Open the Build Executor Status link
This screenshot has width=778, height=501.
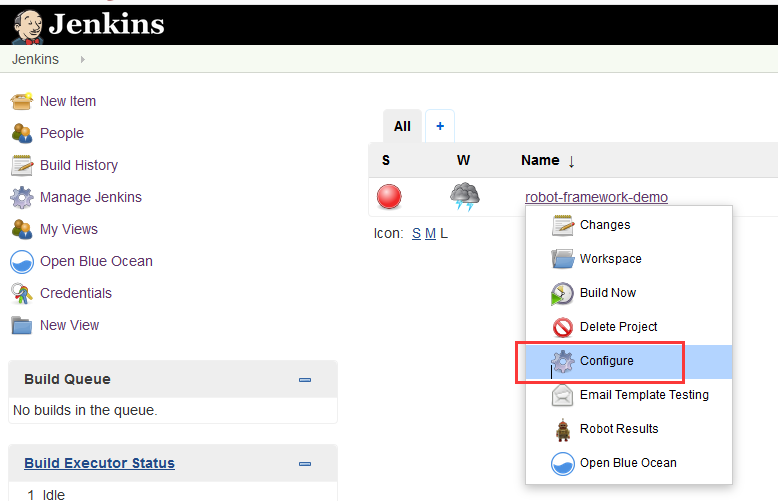click(x=99, y=463)
